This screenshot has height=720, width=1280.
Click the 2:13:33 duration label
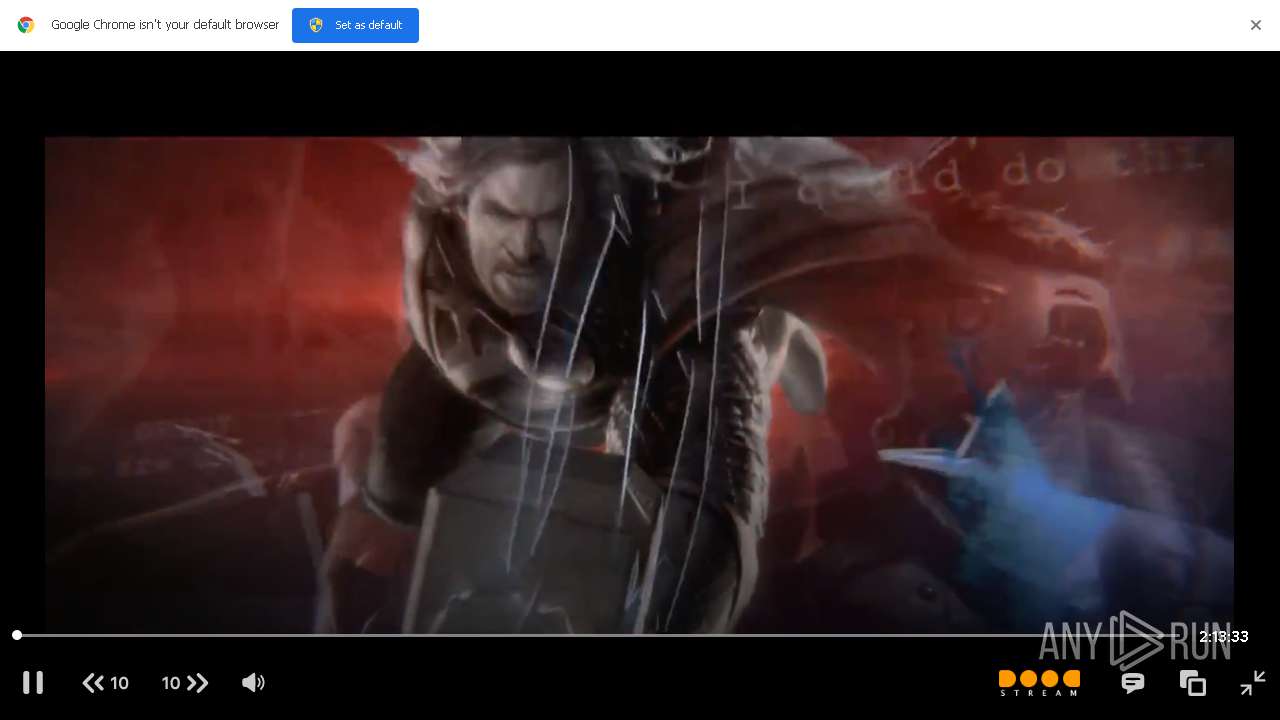[x=1224, y=637]
